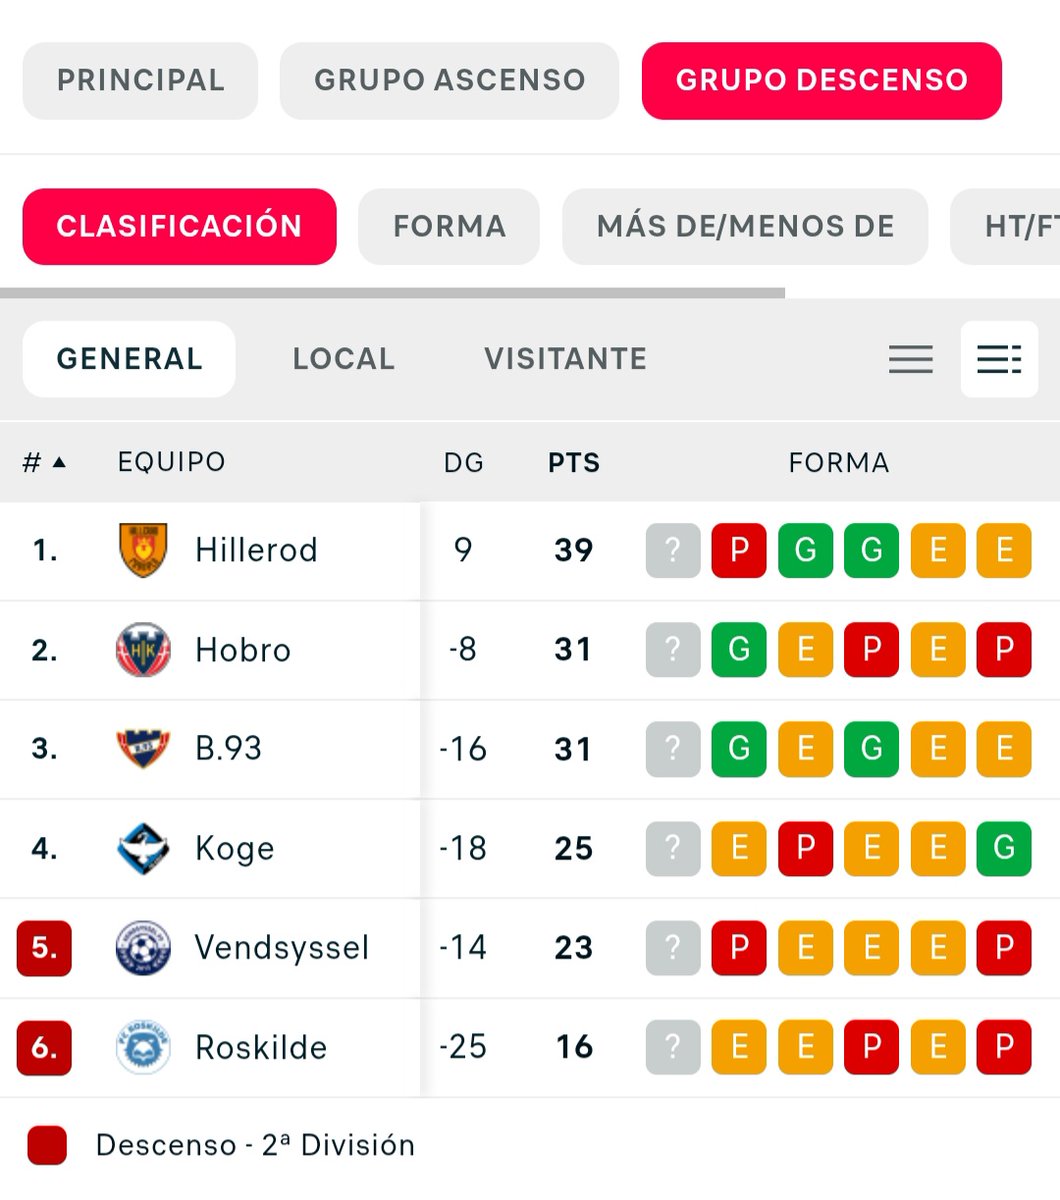Select the B.93 team badge
The width and height of the screenshot is (1060, 1200).
point(143,749)
